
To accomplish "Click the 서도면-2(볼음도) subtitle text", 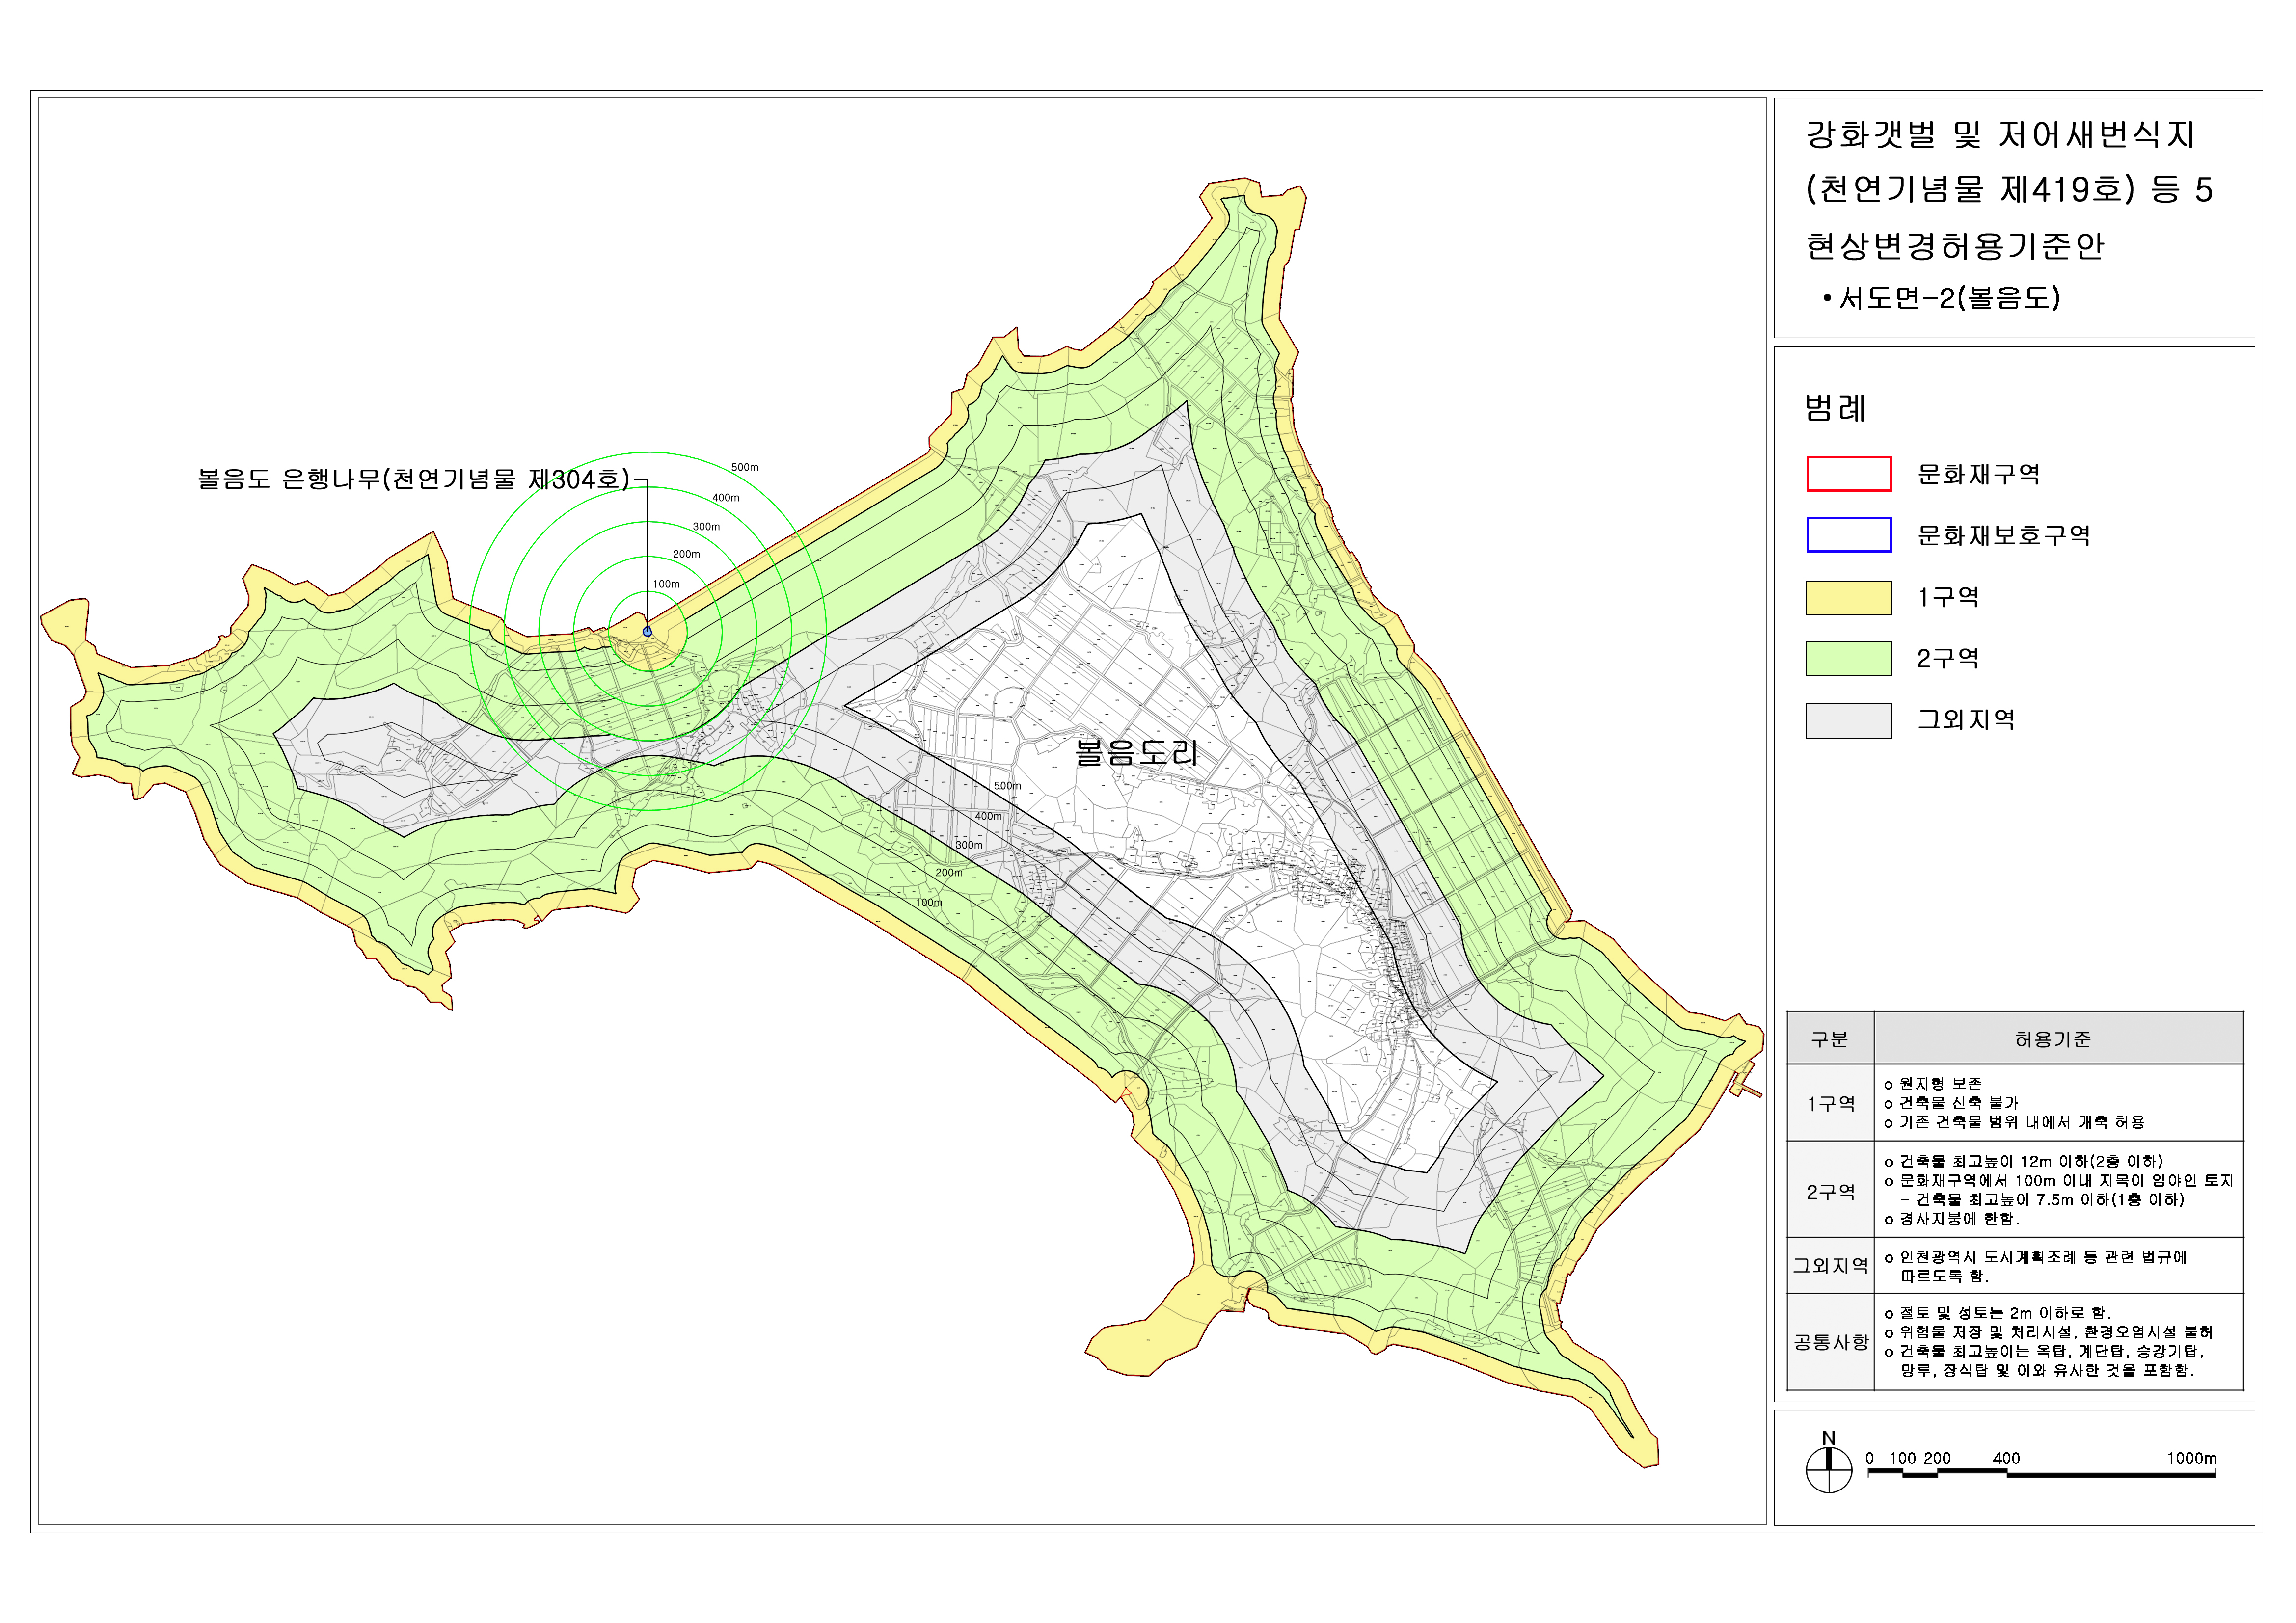I will (x=1948, y=298).
